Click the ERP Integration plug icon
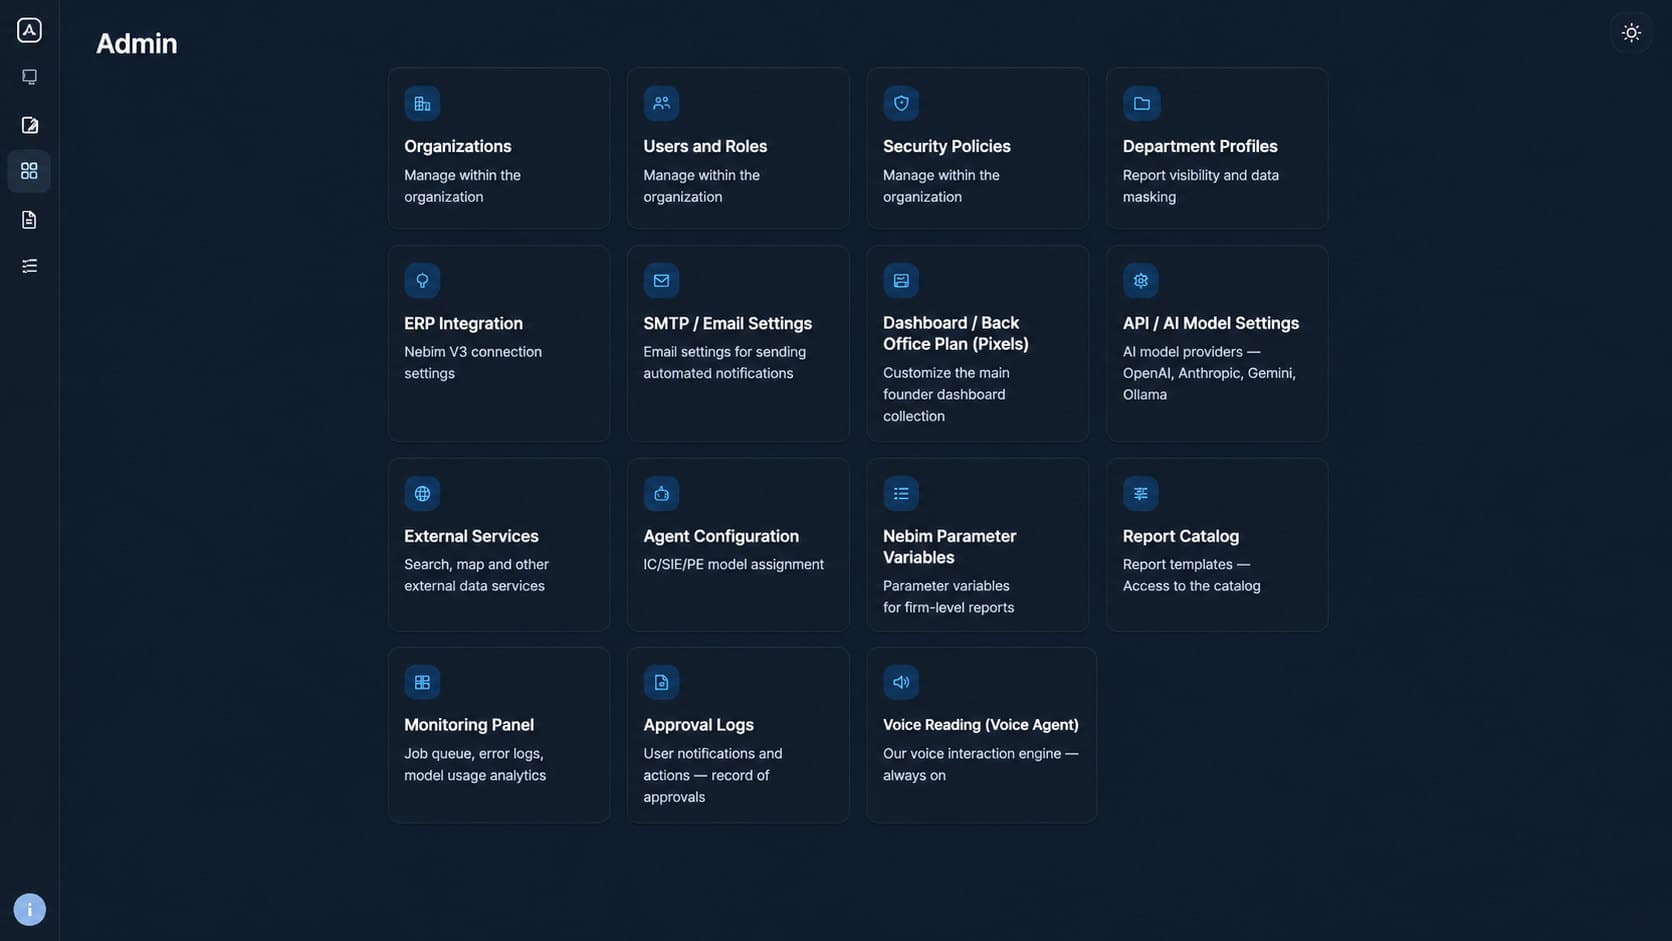The image size is (1672, 941). pyautogui.click(x=422, y=281)
